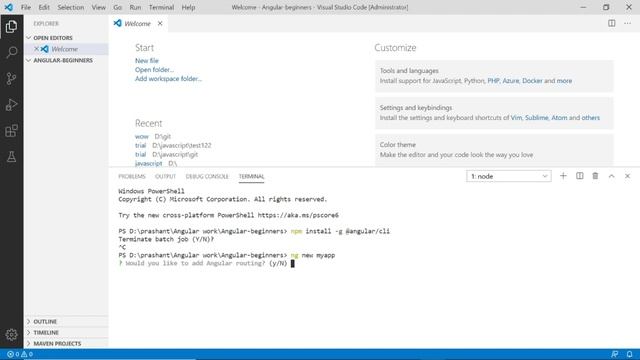Expand the Outline section
640x360 pixels.
click(66, 322)
